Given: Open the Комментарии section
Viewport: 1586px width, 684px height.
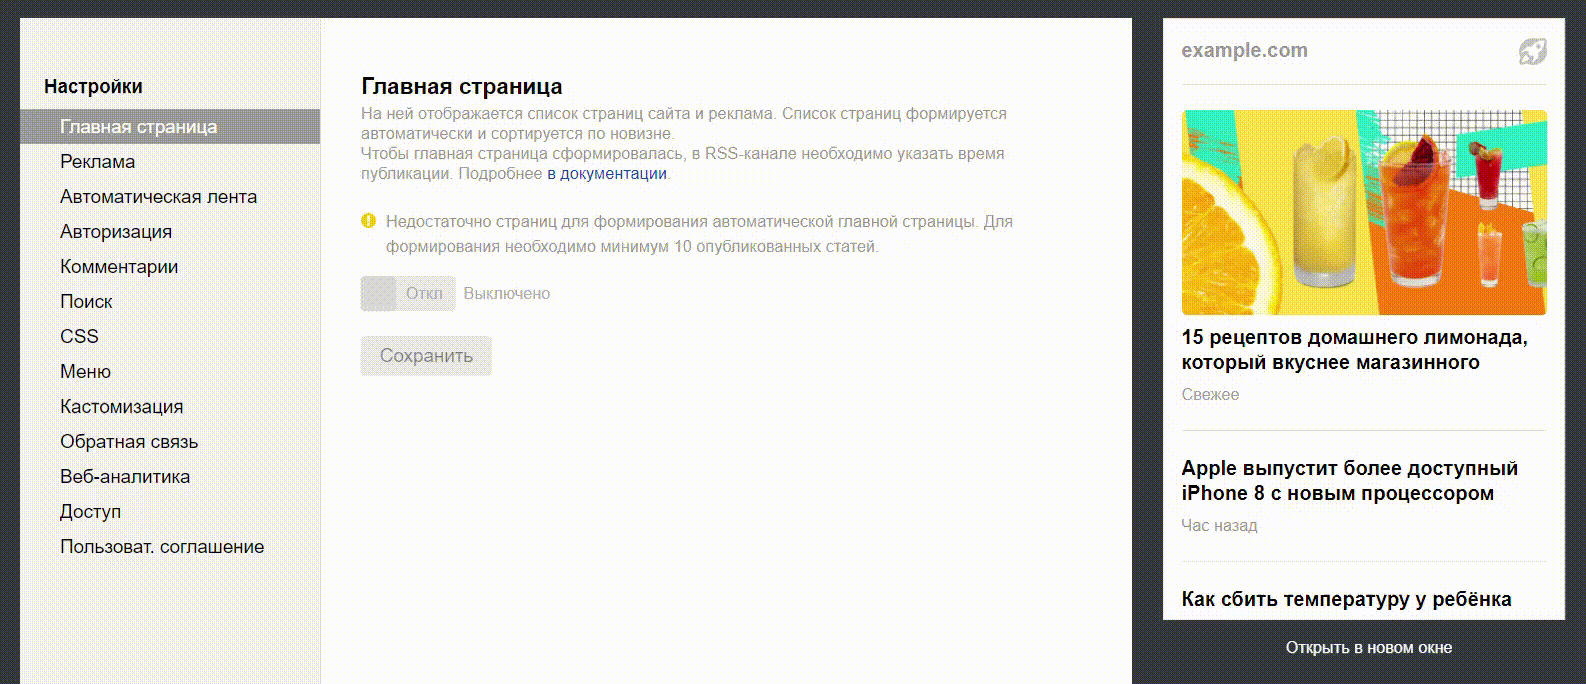Looking at the screenshot, I should [x=119, y=267].
